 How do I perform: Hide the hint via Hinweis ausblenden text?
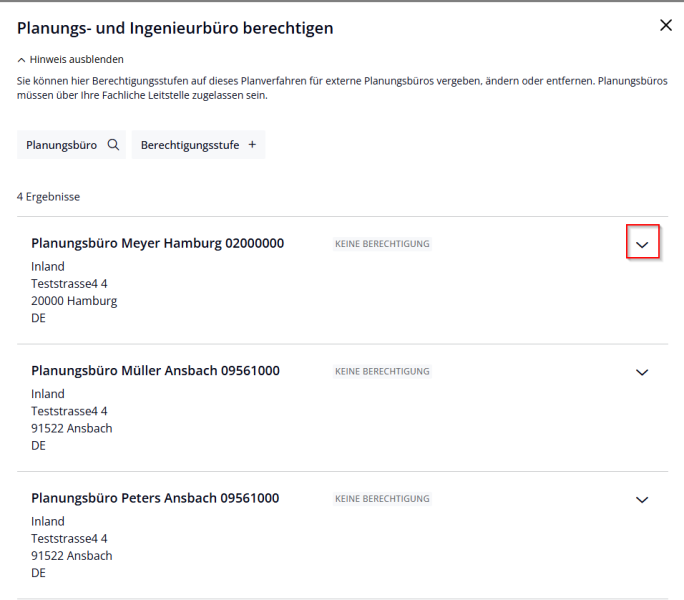coord(77,60)
